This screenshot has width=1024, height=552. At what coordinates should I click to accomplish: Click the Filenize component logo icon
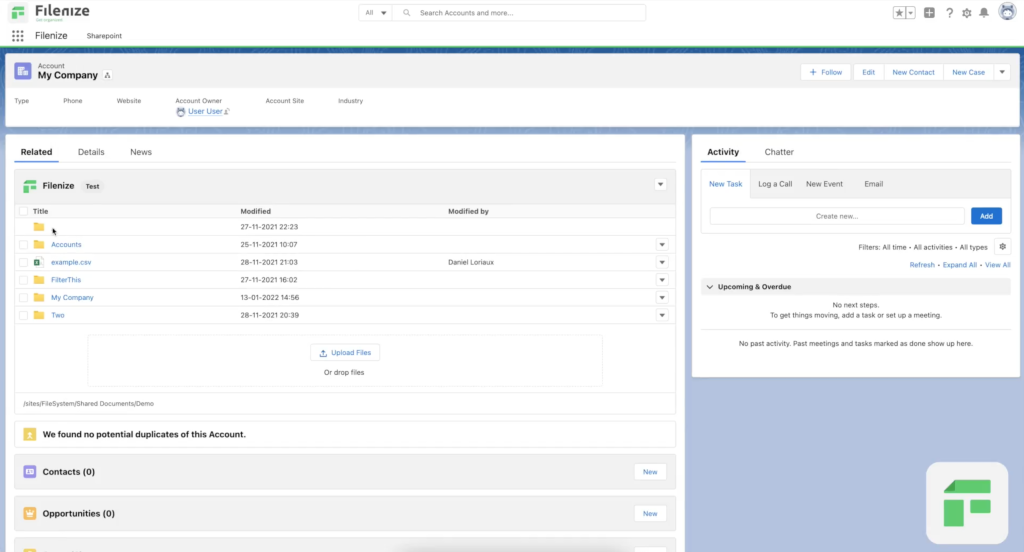[29, 186]
